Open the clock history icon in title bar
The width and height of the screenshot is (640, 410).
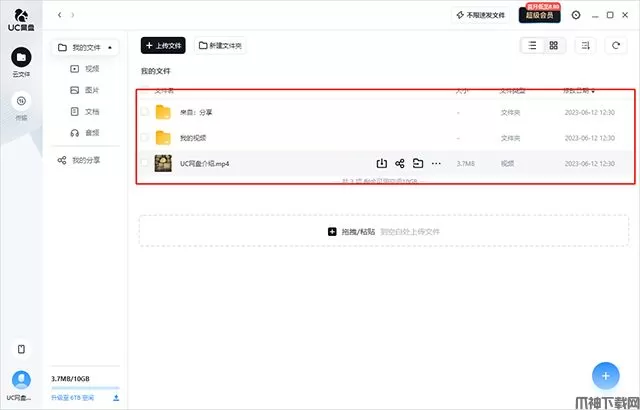(576, 15)
